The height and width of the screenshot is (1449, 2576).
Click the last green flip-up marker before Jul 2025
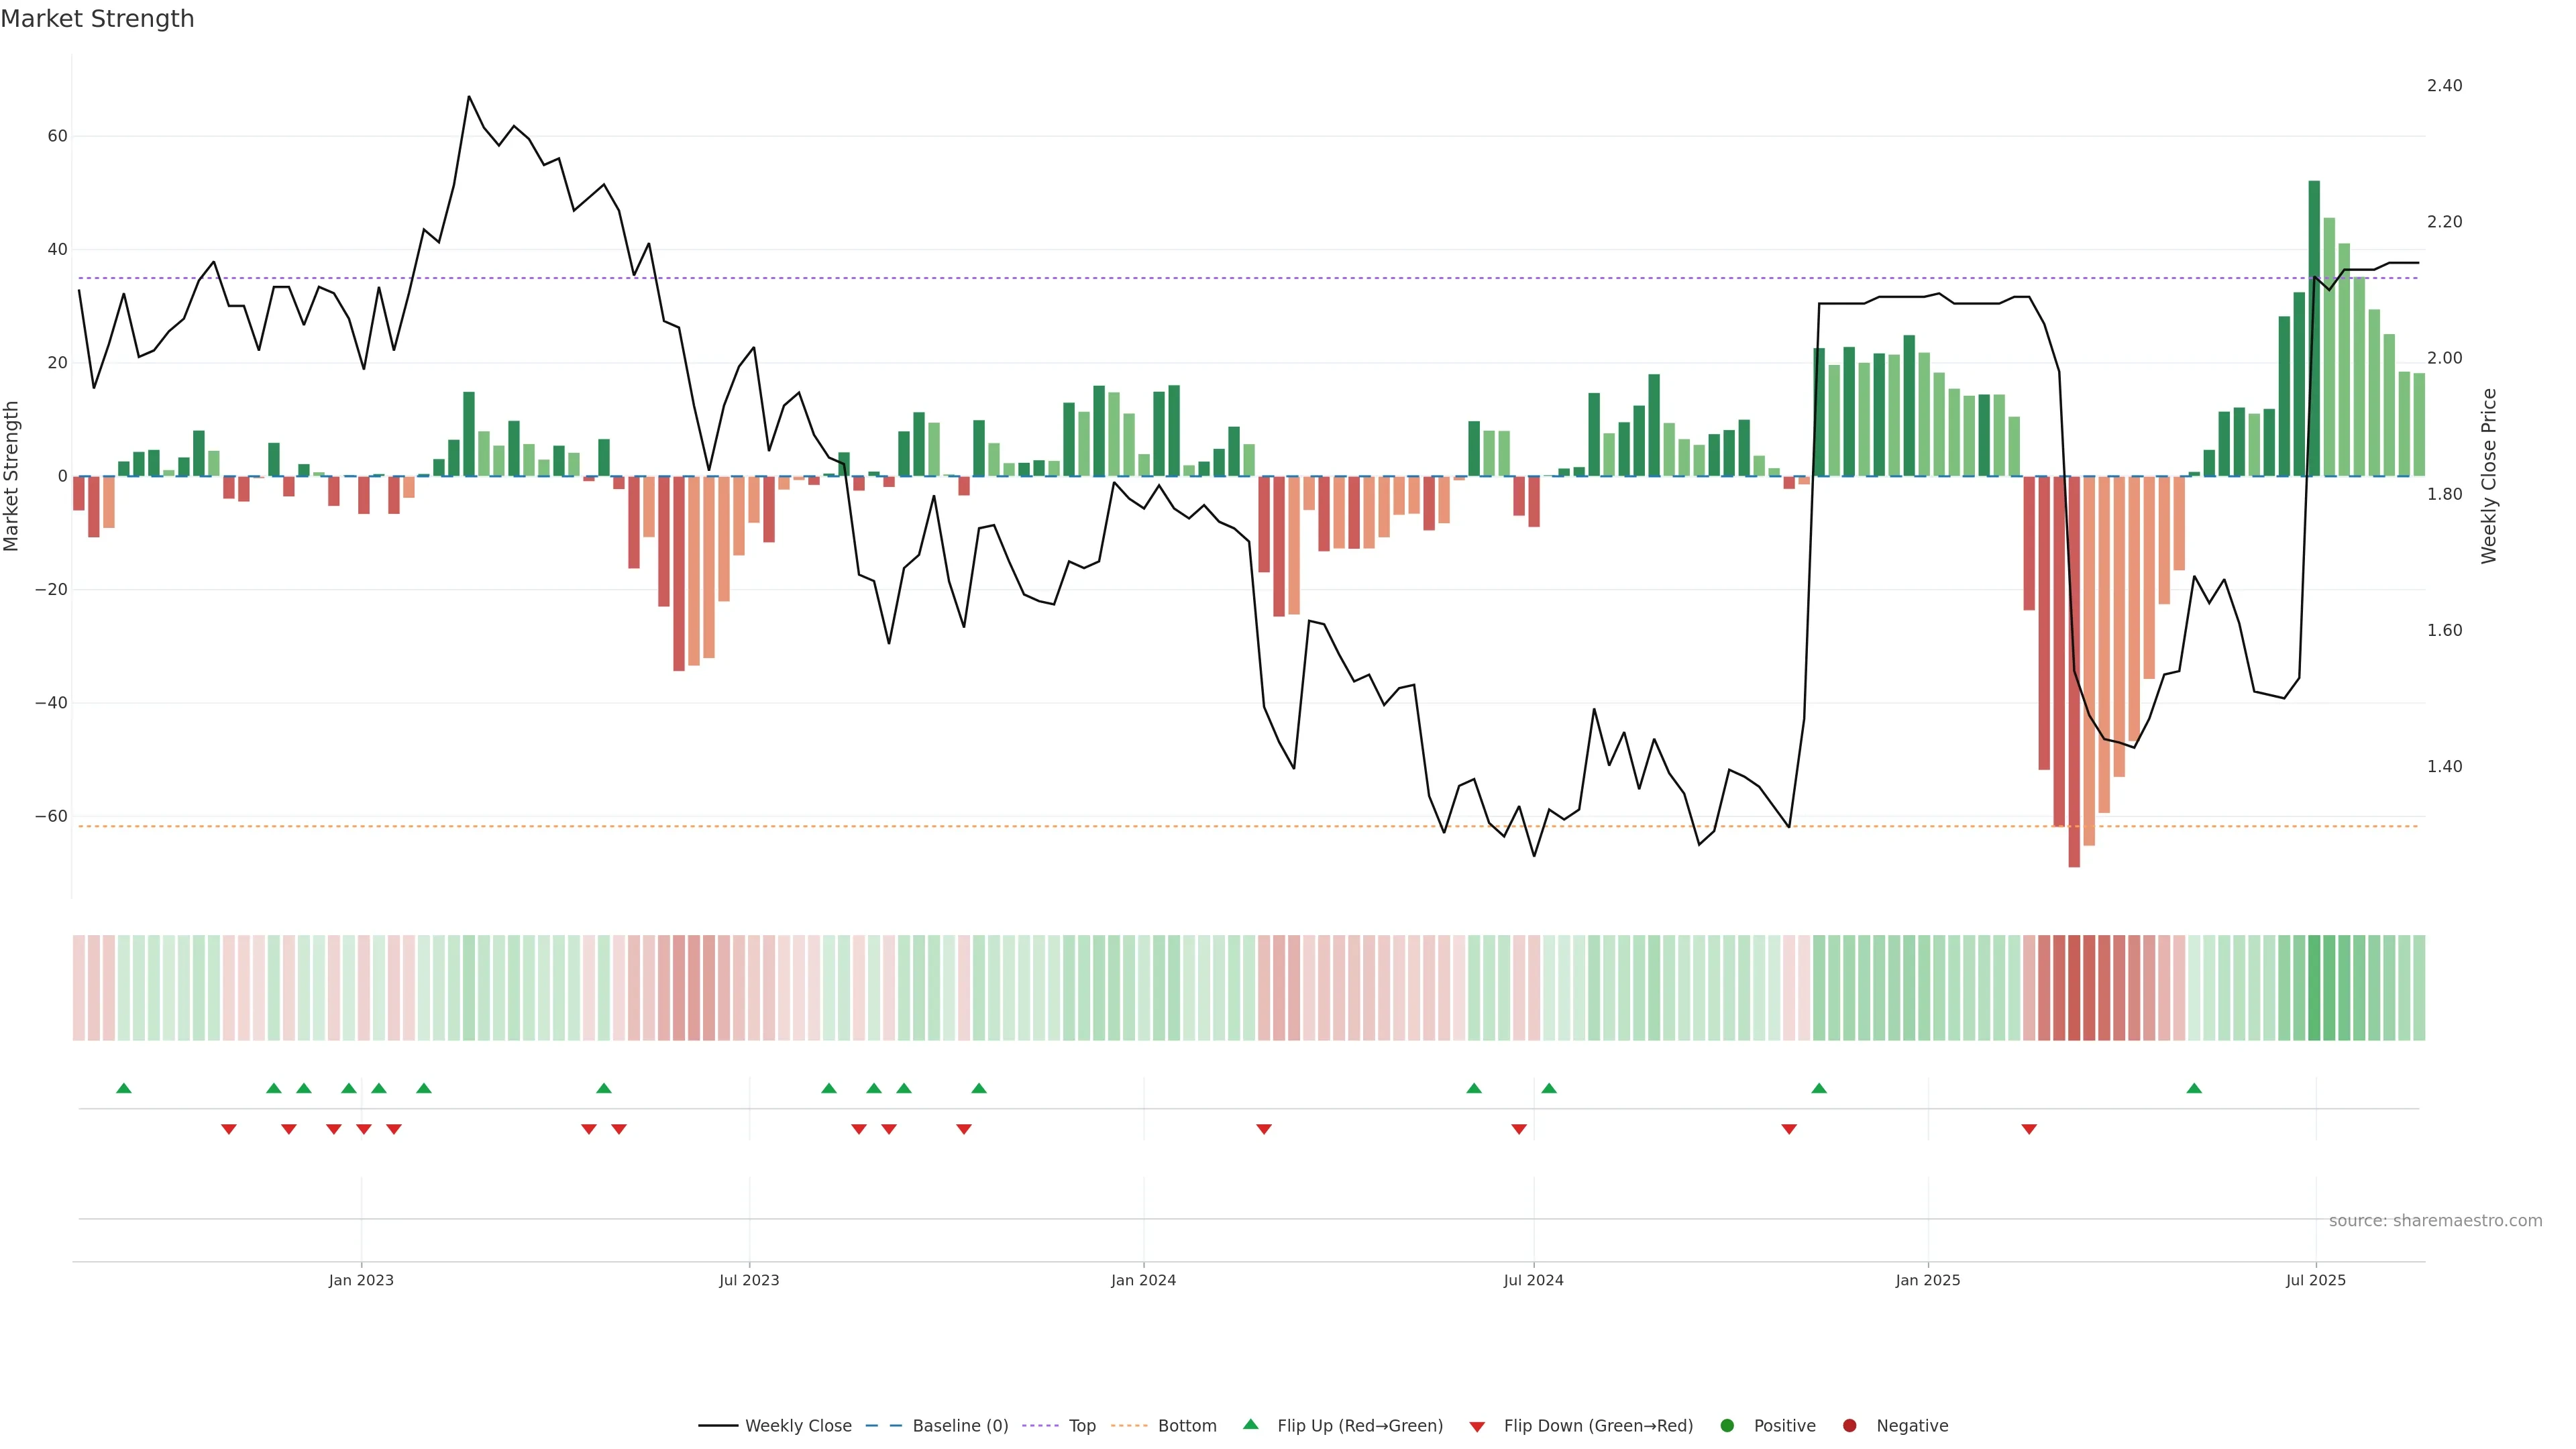(x=2194, y=1088)
